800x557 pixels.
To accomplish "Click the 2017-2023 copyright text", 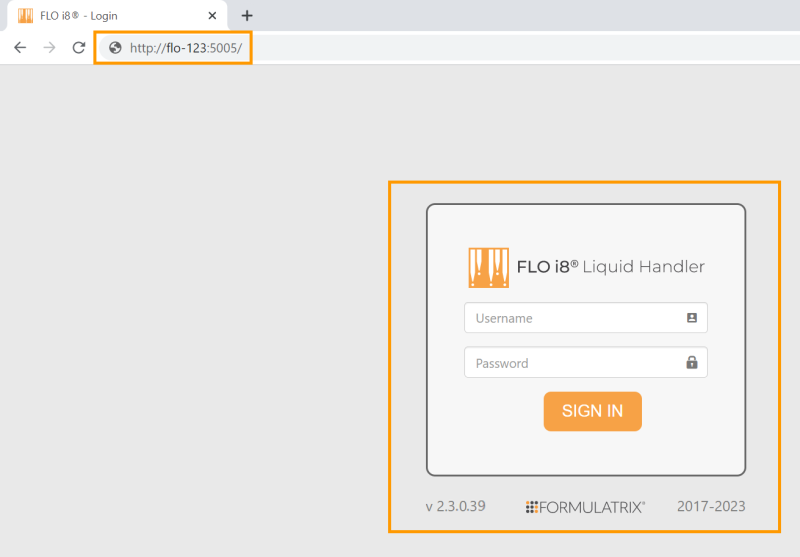I will pos(711,506).
